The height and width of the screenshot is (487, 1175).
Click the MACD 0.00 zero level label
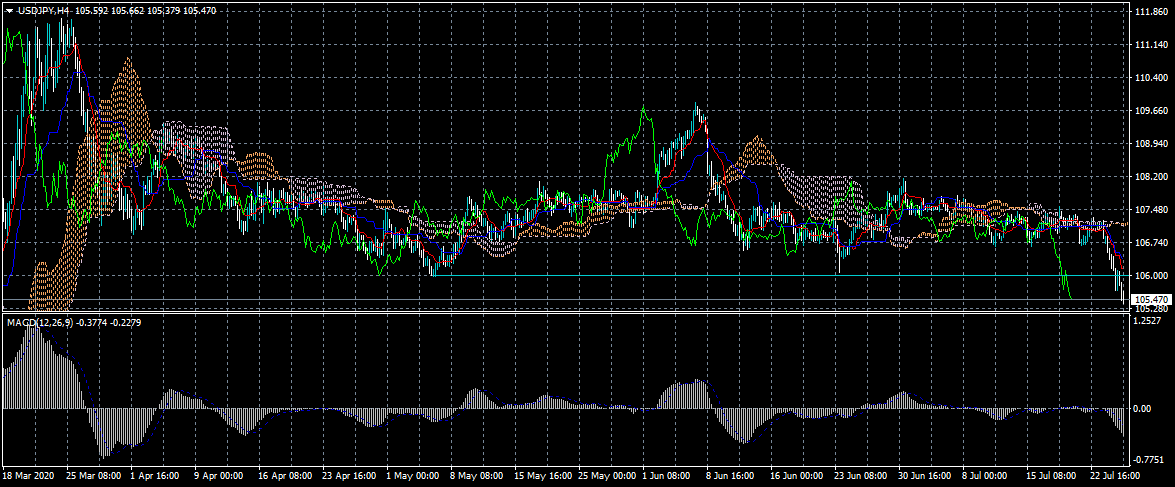pyautogui.click(x=1144, y=409)
